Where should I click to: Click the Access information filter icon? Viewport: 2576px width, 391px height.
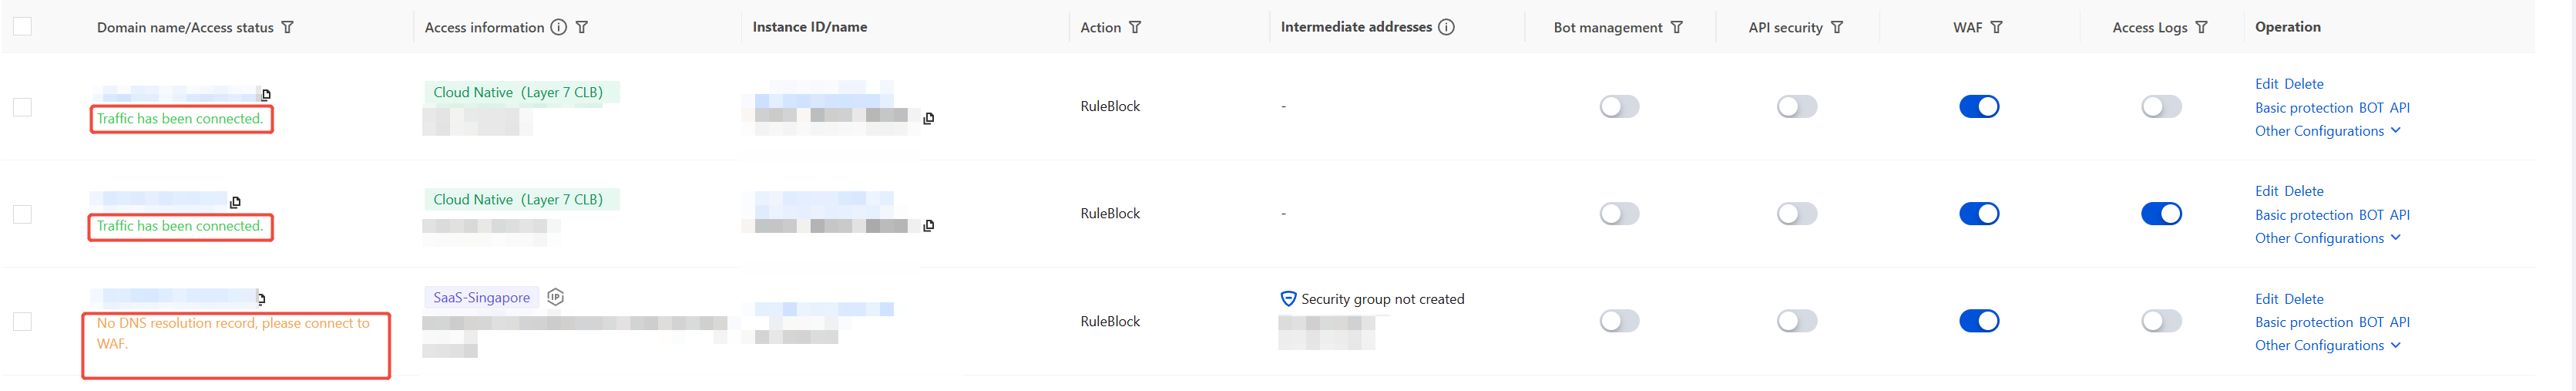(582, 27)
